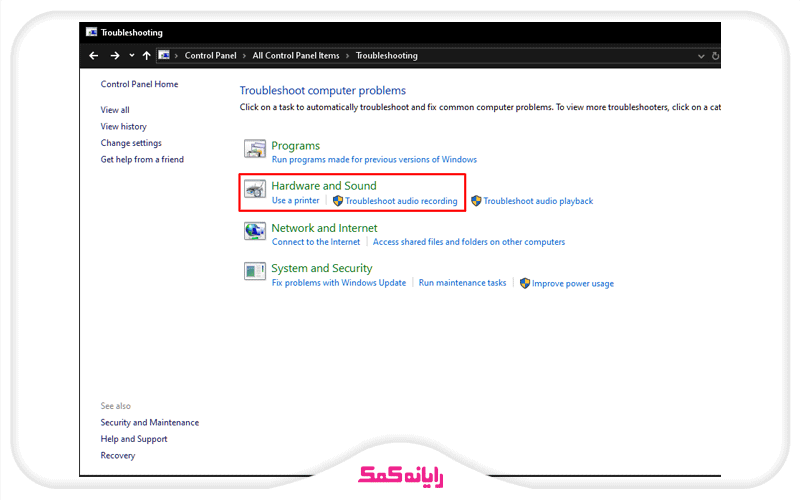Expand the address bar history dropdown
Viewport: 800px width, 500px height.
click(701, 56)
